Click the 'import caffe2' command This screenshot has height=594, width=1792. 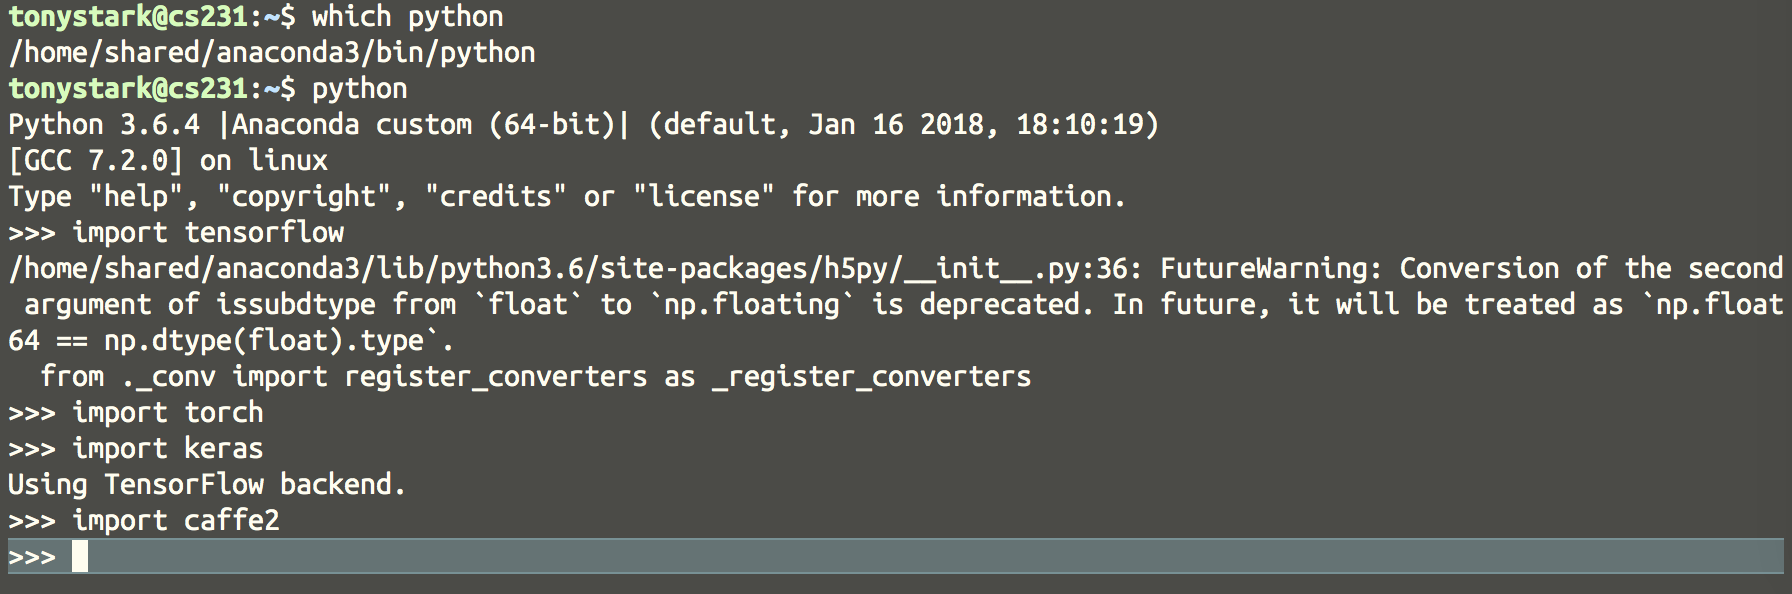point(176,521)
